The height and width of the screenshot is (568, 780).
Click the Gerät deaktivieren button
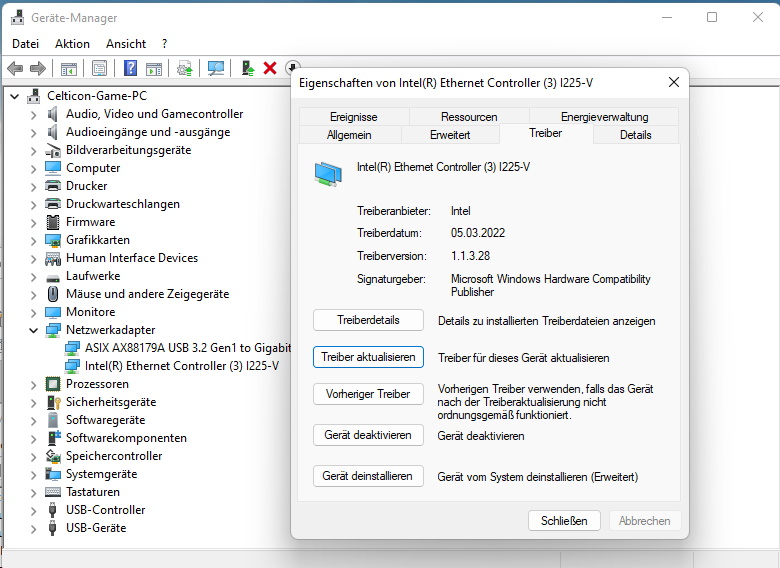click(x=368, y=435)
